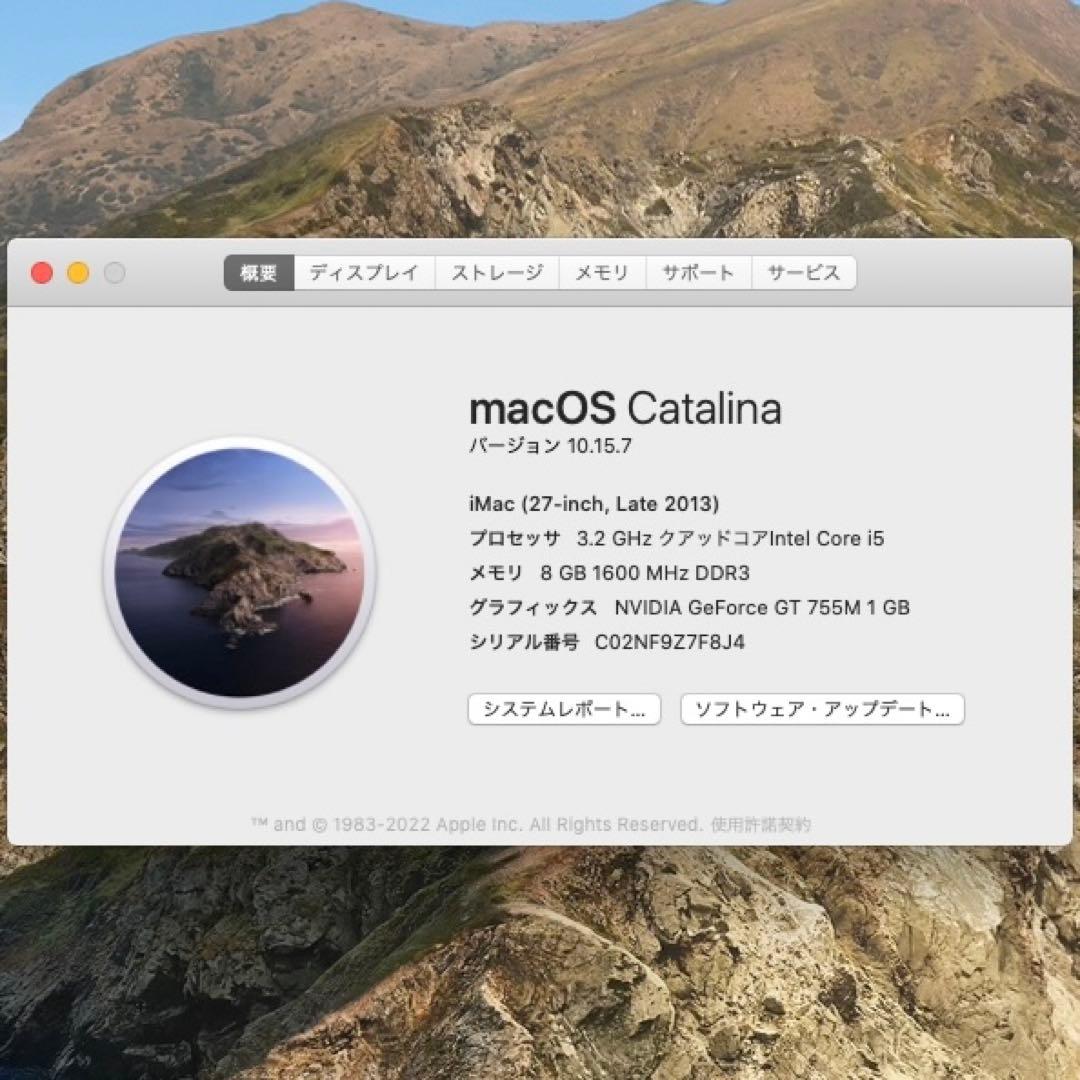Select the serial number C02NF9Z7F8J4
Viewport: 1080px width, 1080px height.
[x=671, y=642]
